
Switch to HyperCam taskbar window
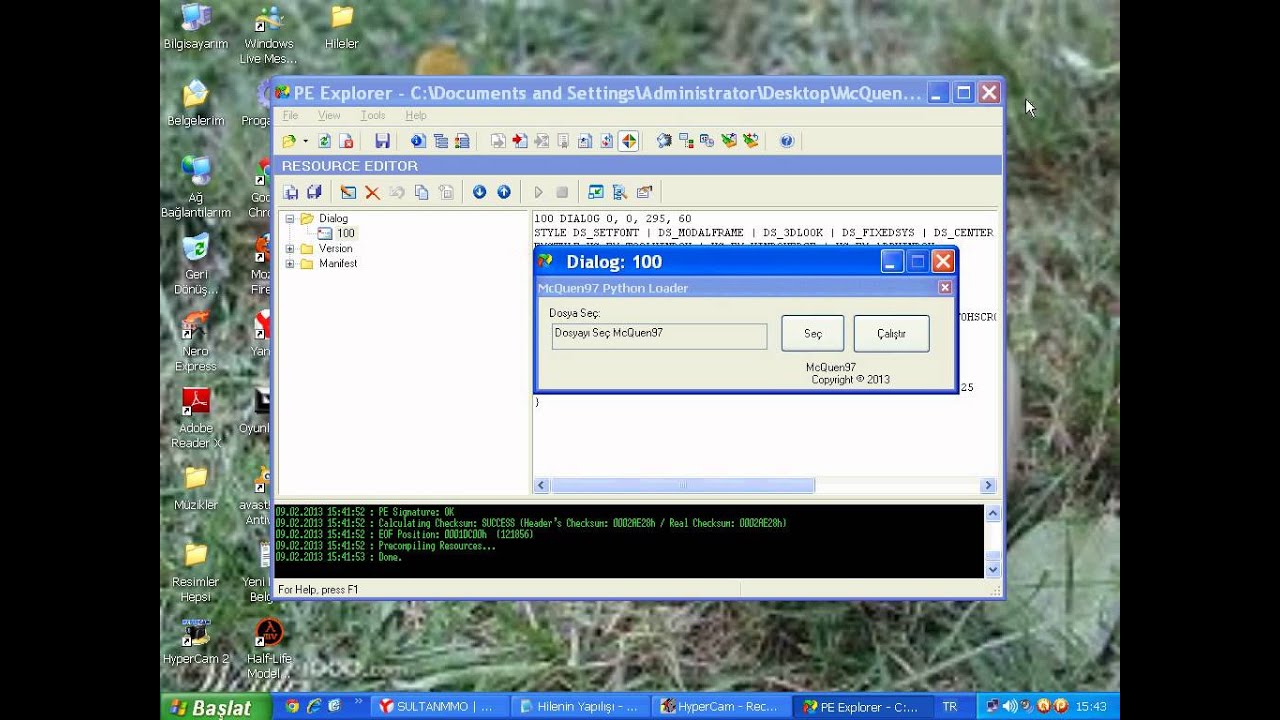click(x=722, y=706)
